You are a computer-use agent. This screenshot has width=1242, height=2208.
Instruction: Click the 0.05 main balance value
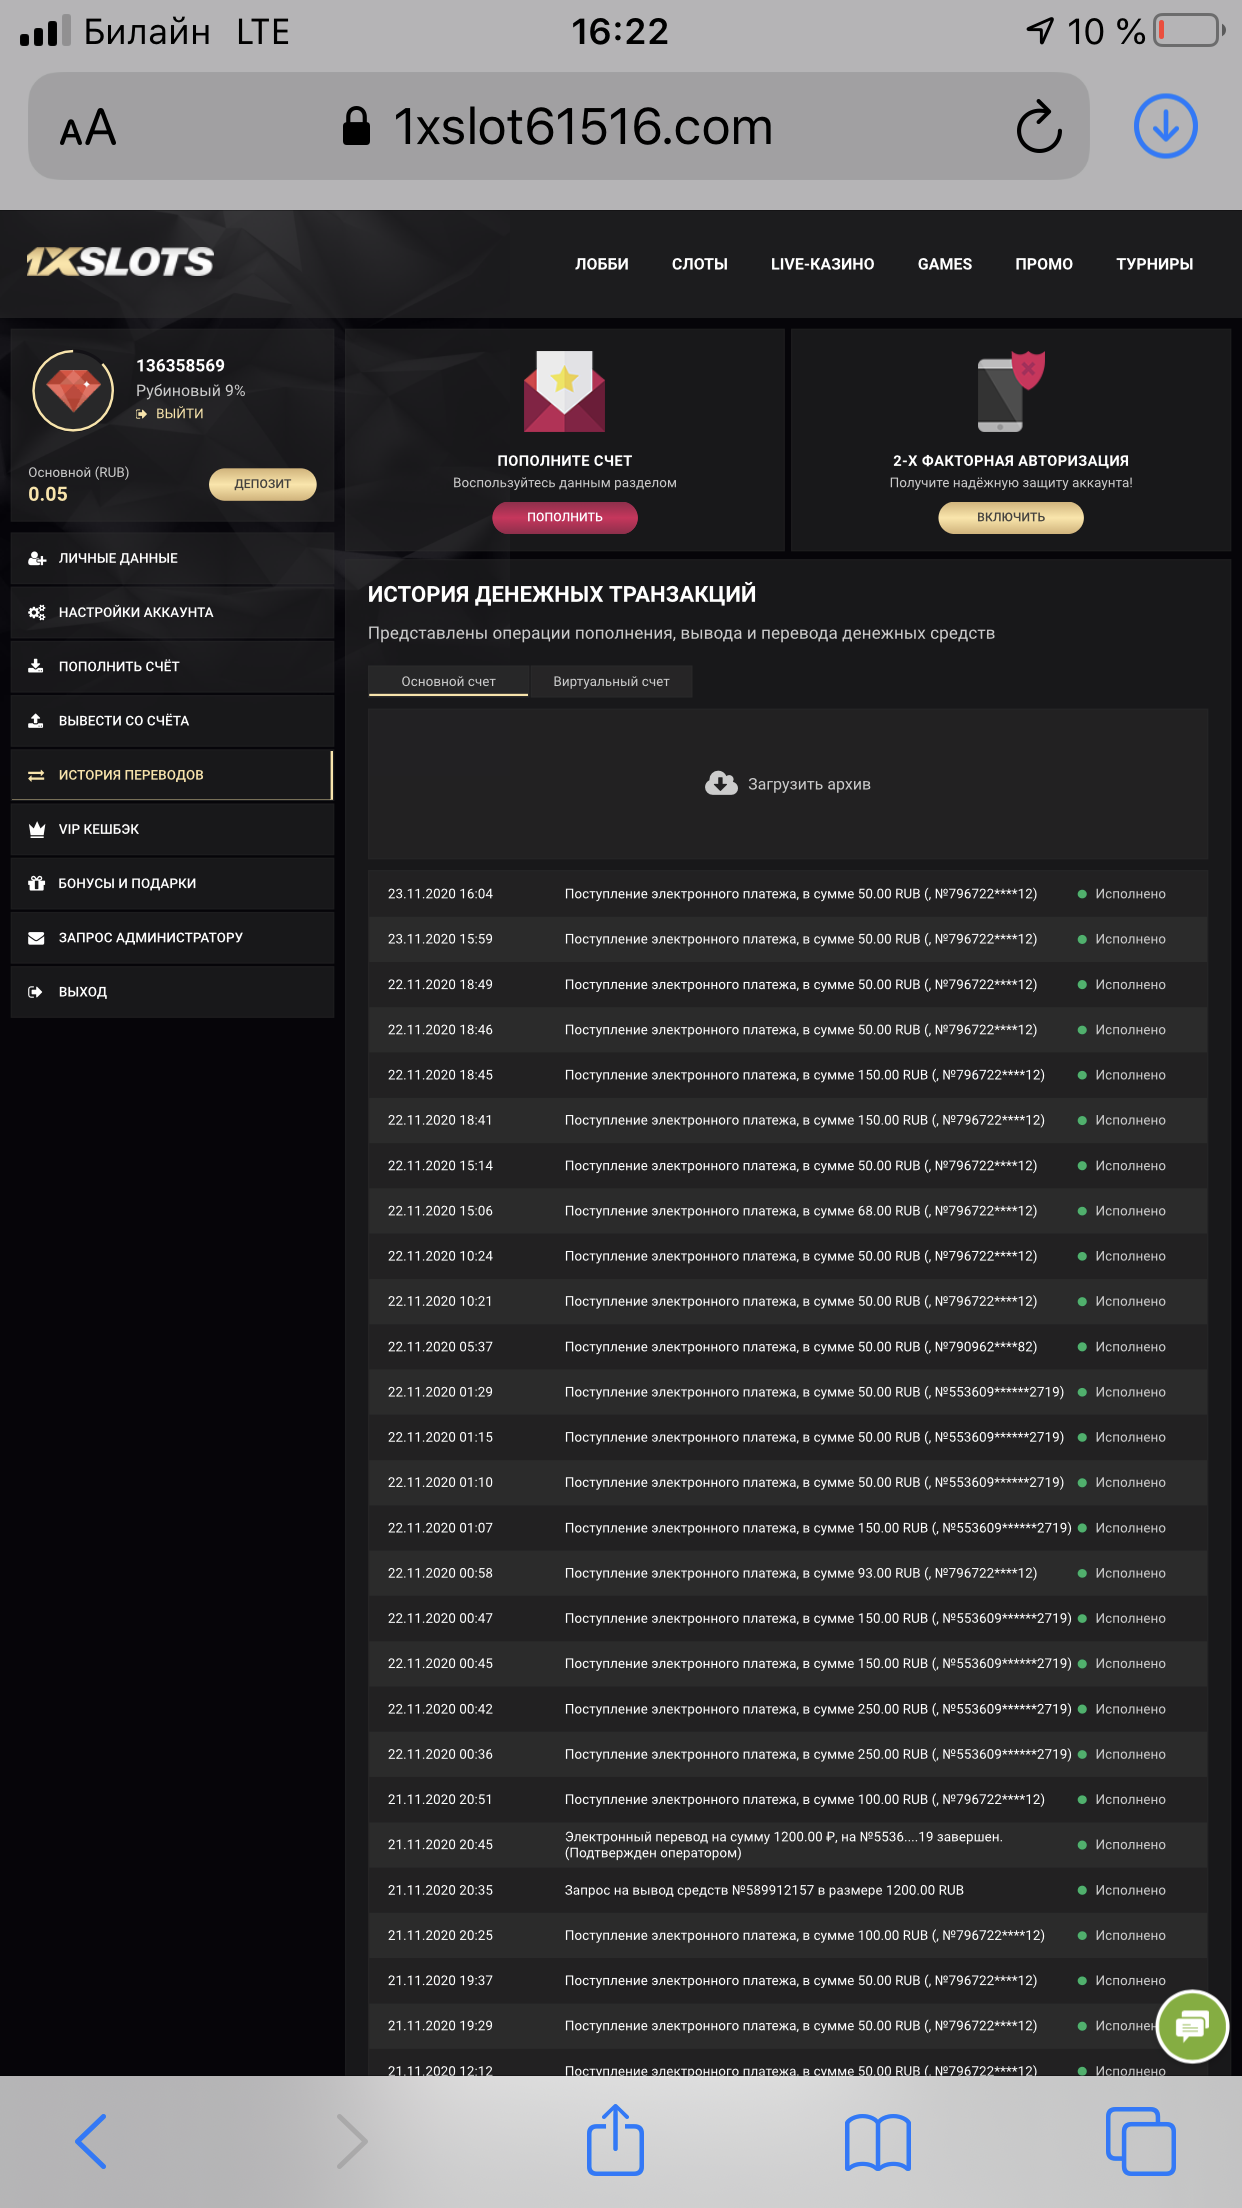point(48,494)
